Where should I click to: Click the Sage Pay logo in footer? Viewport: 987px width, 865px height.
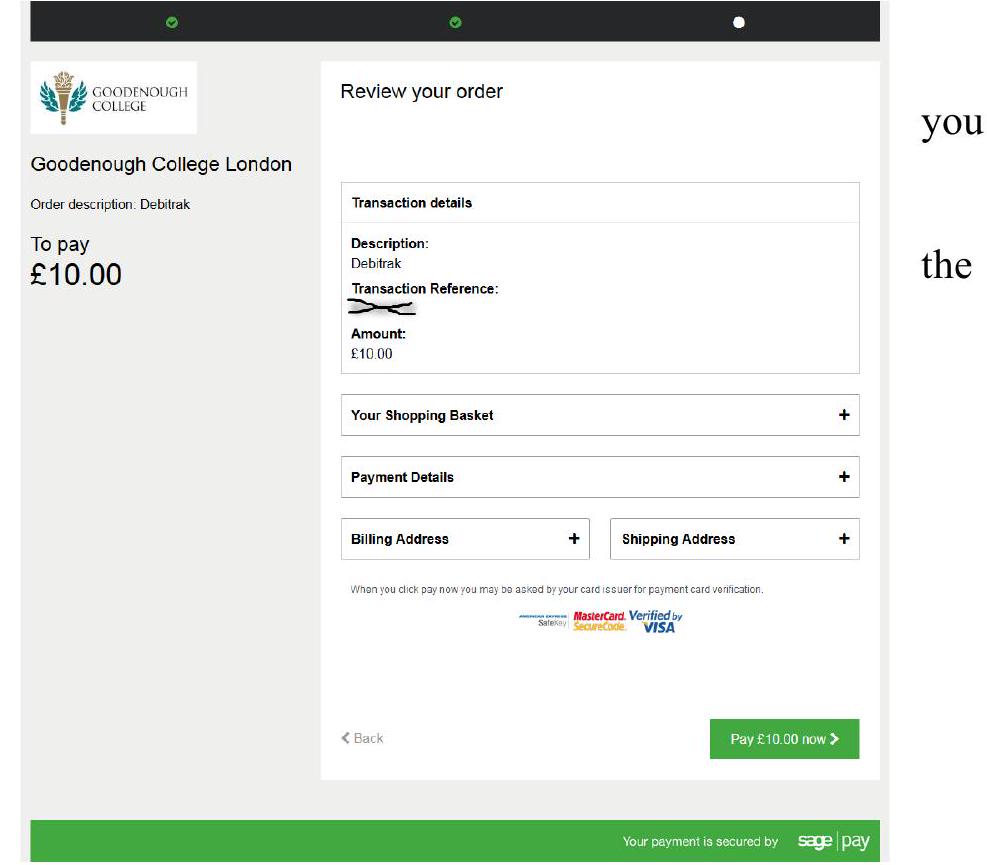[833, 841]
